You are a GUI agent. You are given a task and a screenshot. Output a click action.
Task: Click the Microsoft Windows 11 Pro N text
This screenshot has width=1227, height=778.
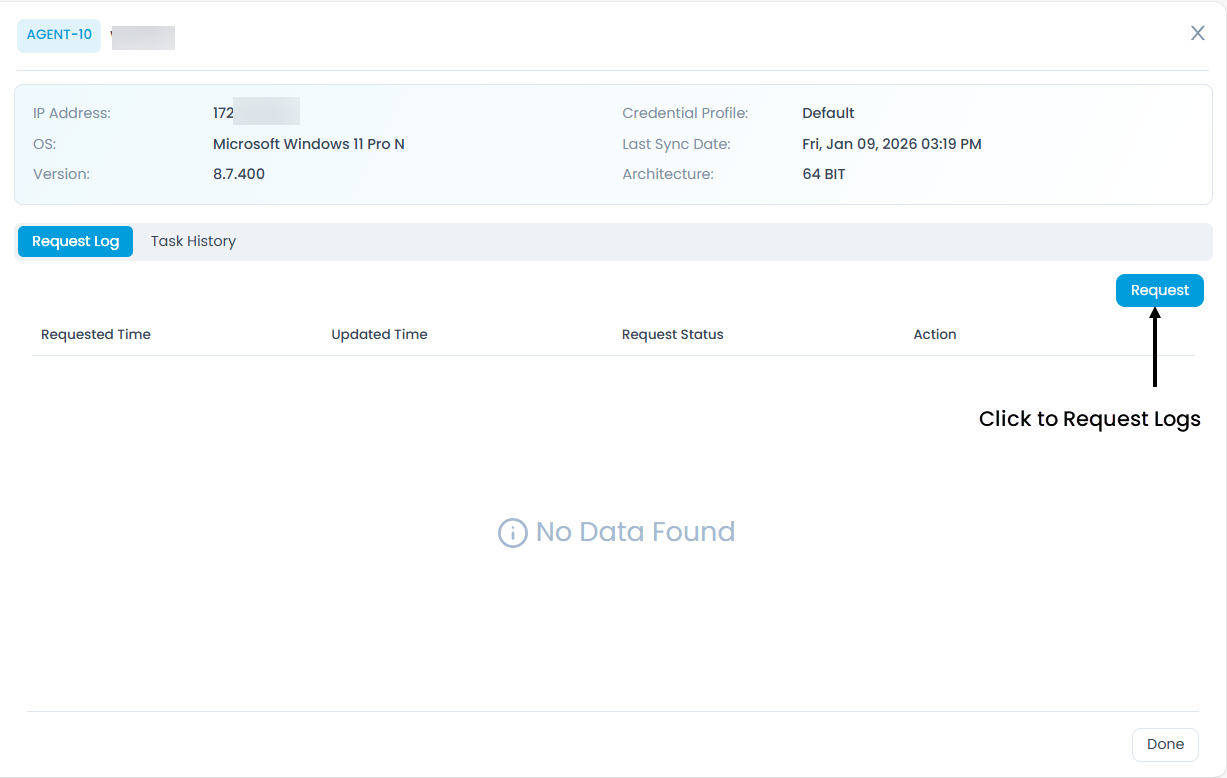(x=308, y=144)
